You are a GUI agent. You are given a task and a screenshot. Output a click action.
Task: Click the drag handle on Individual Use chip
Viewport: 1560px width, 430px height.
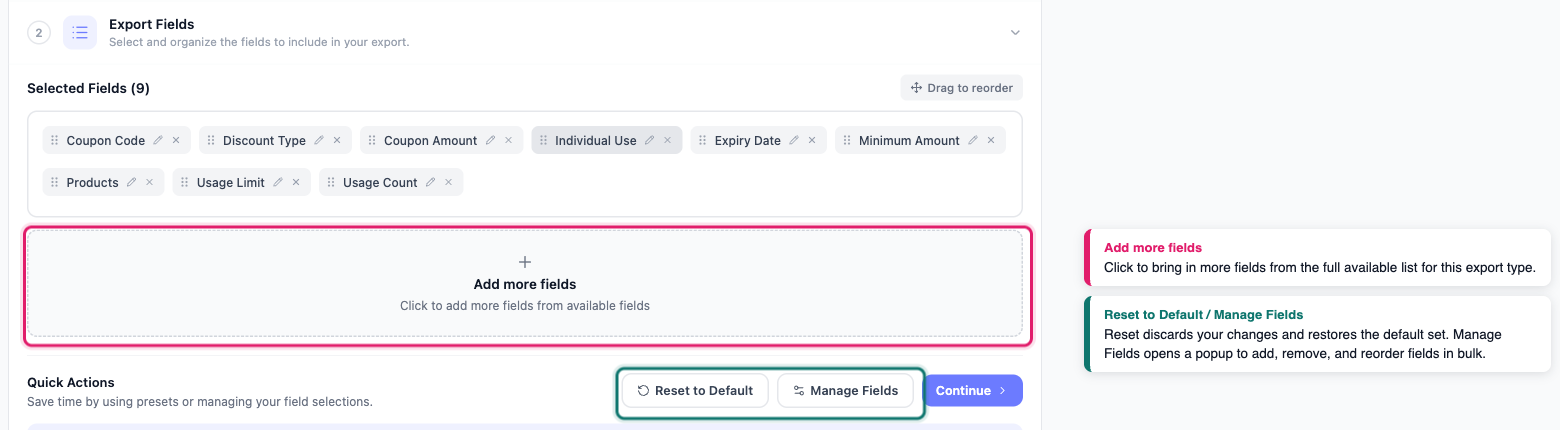tap(543, 141)
